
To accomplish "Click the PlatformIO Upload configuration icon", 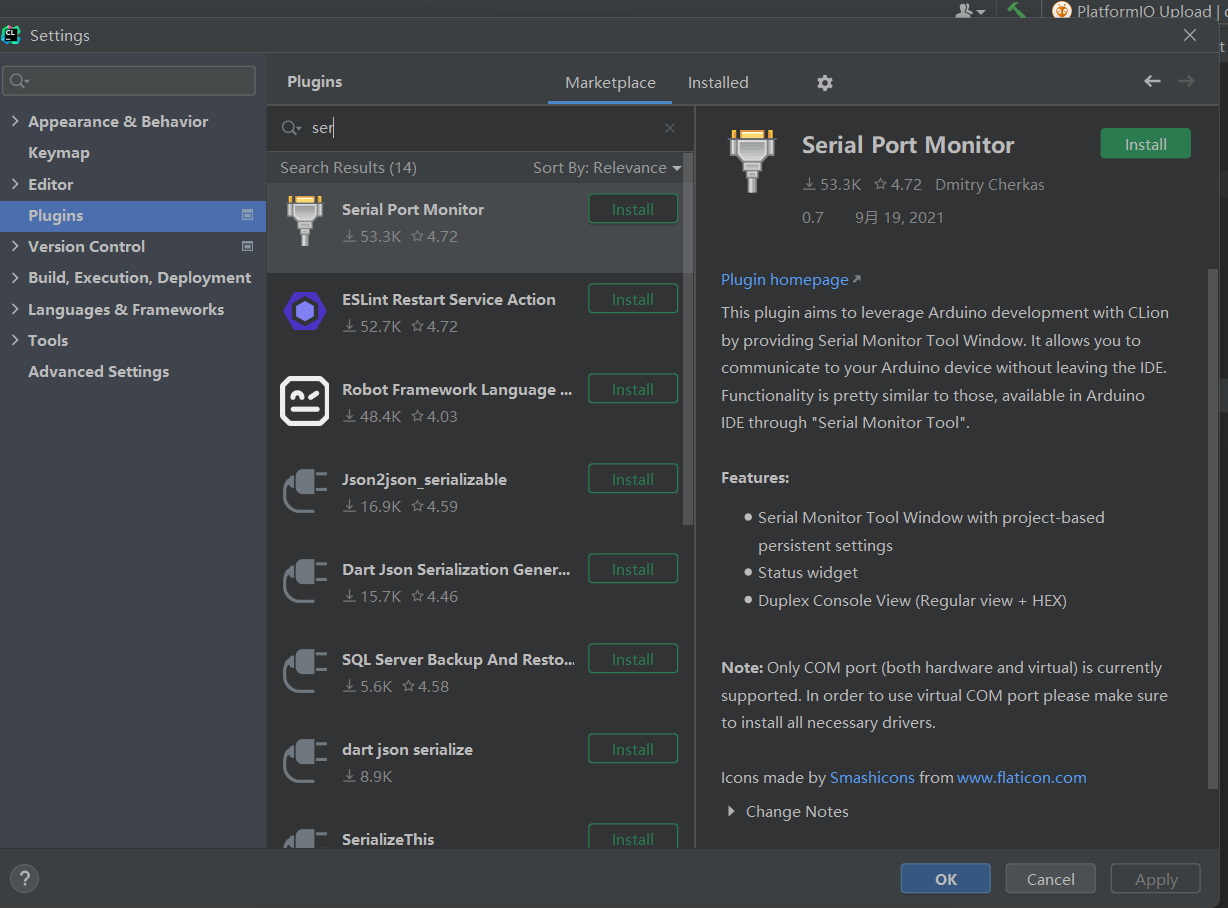I will [1062, 11].
